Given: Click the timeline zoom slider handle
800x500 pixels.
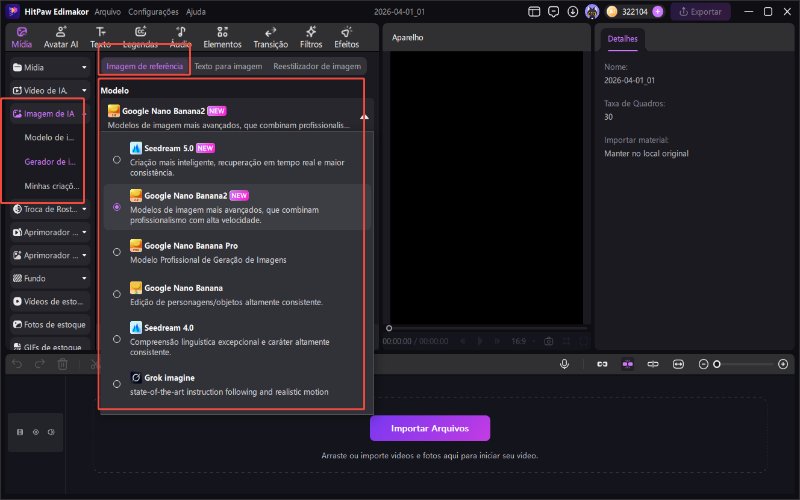Looking at the screenshot, I should [716, 364].
